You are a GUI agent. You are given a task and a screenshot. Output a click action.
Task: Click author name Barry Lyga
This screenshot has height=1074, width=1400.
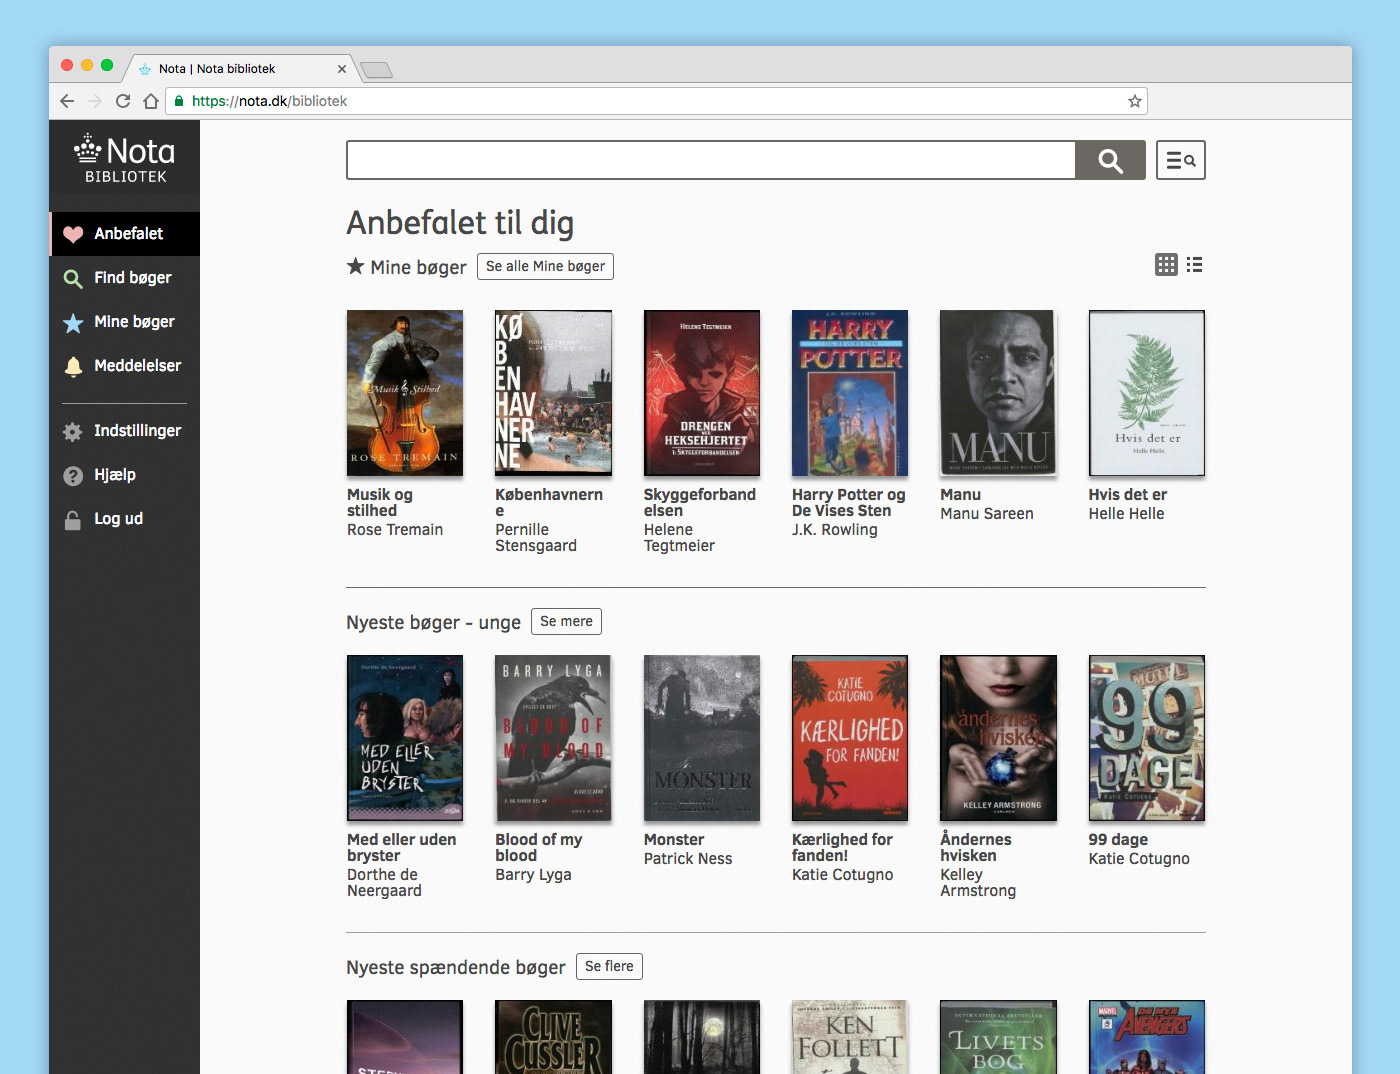coord(533,875)
